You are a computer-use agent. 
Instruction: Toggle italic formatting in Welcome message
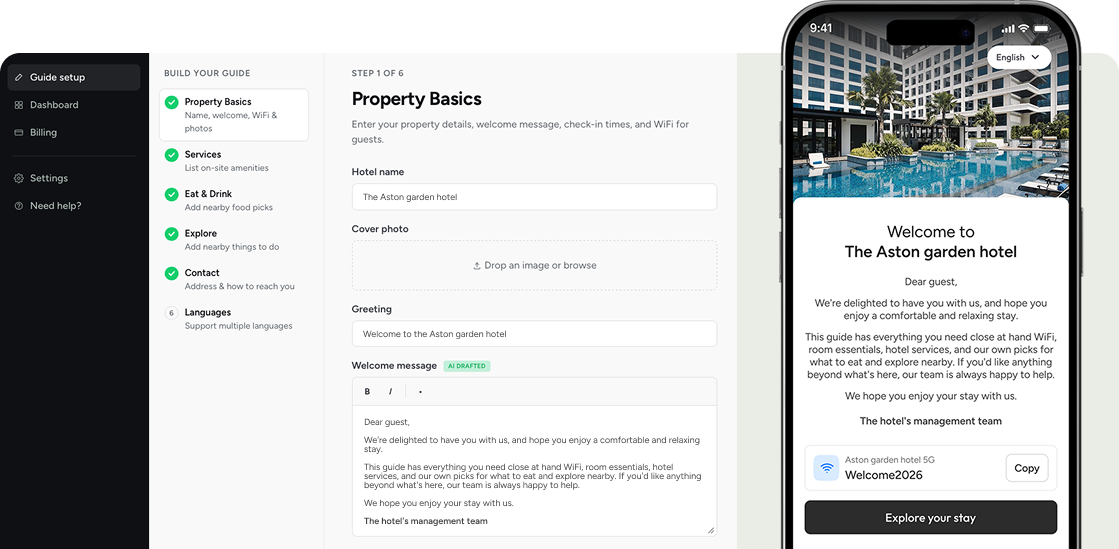pos(390,391)
